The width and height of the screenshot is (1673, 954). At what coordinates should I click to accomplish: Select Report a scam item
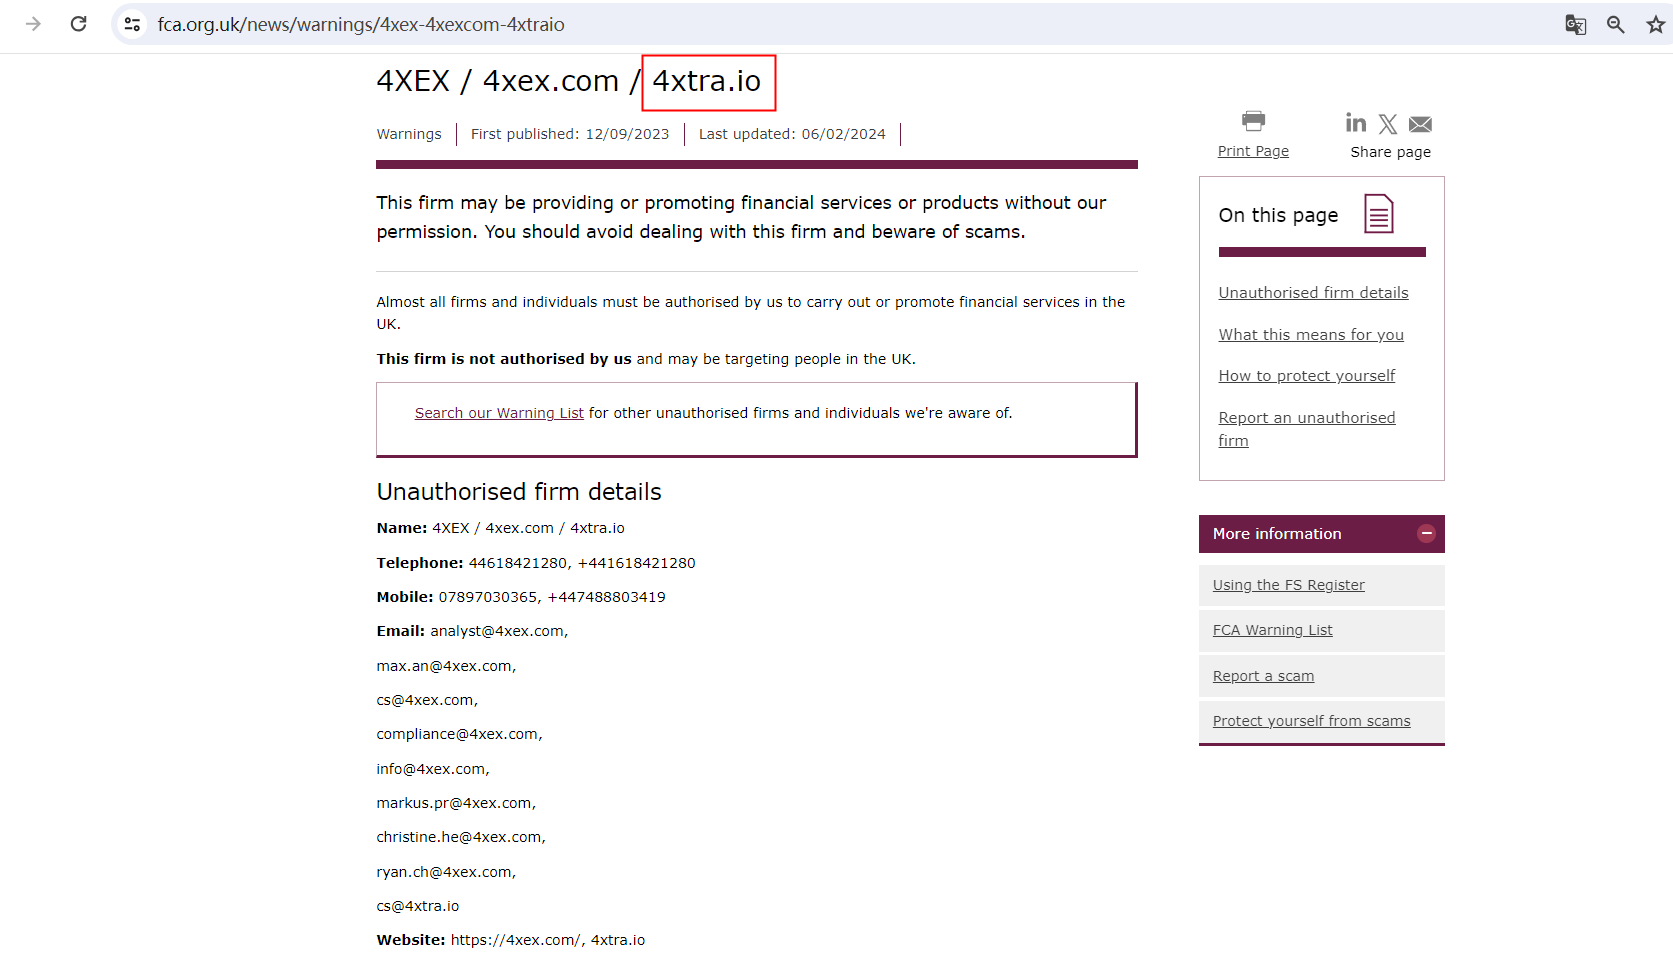(x=1263, y=676)
